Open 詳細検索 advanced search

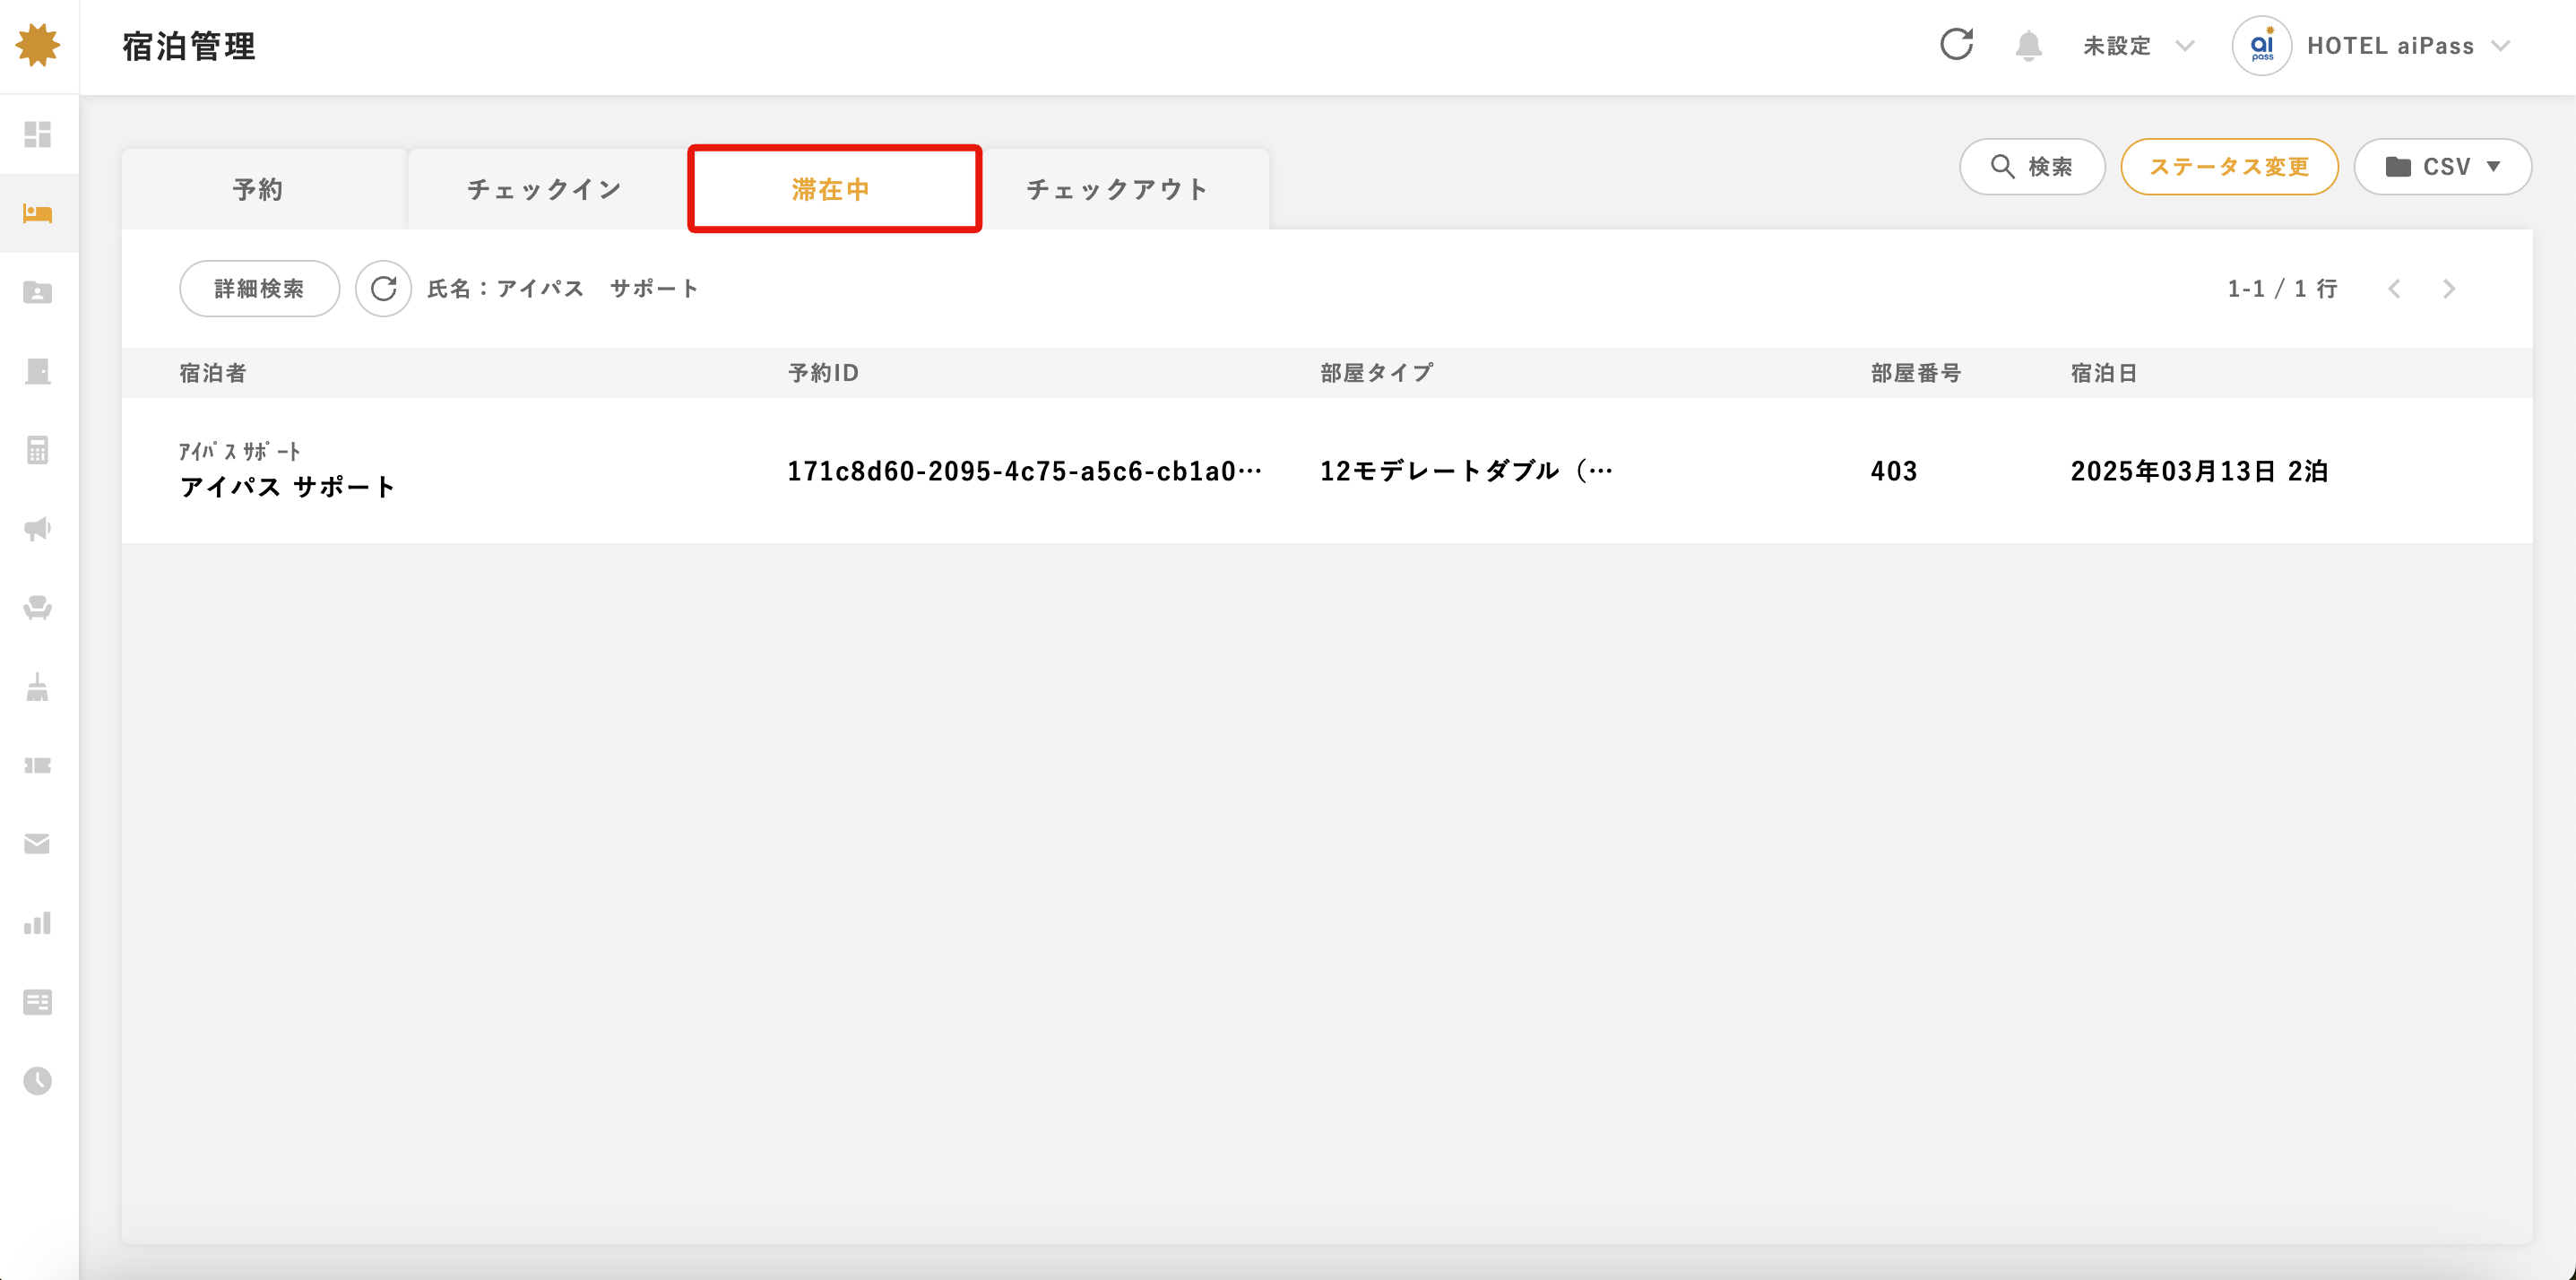tap(259, 289)
